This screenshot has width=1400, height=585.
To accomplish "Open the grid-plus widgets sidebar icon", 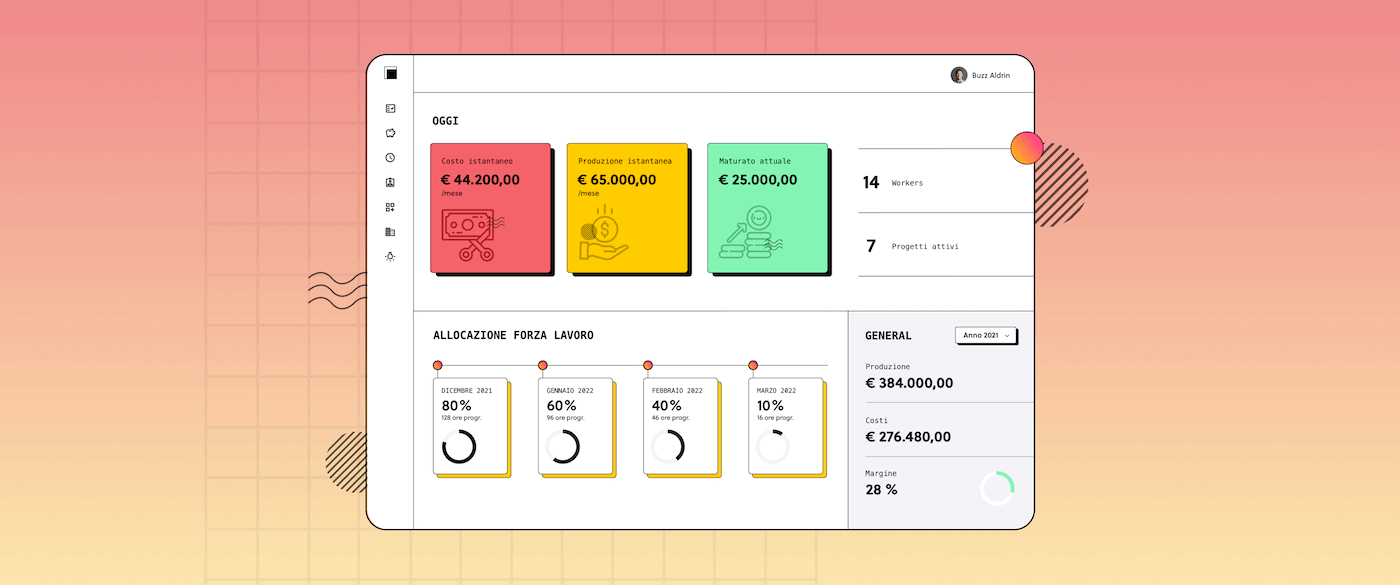I will click(x=390, y=207).
